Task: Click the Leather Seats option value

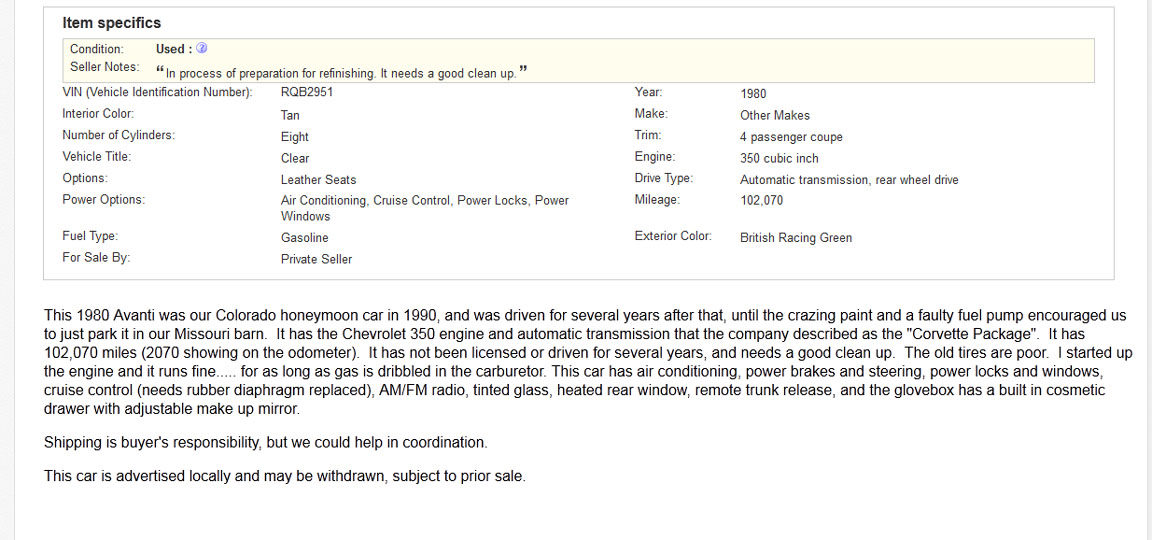Action: [318, 180]
